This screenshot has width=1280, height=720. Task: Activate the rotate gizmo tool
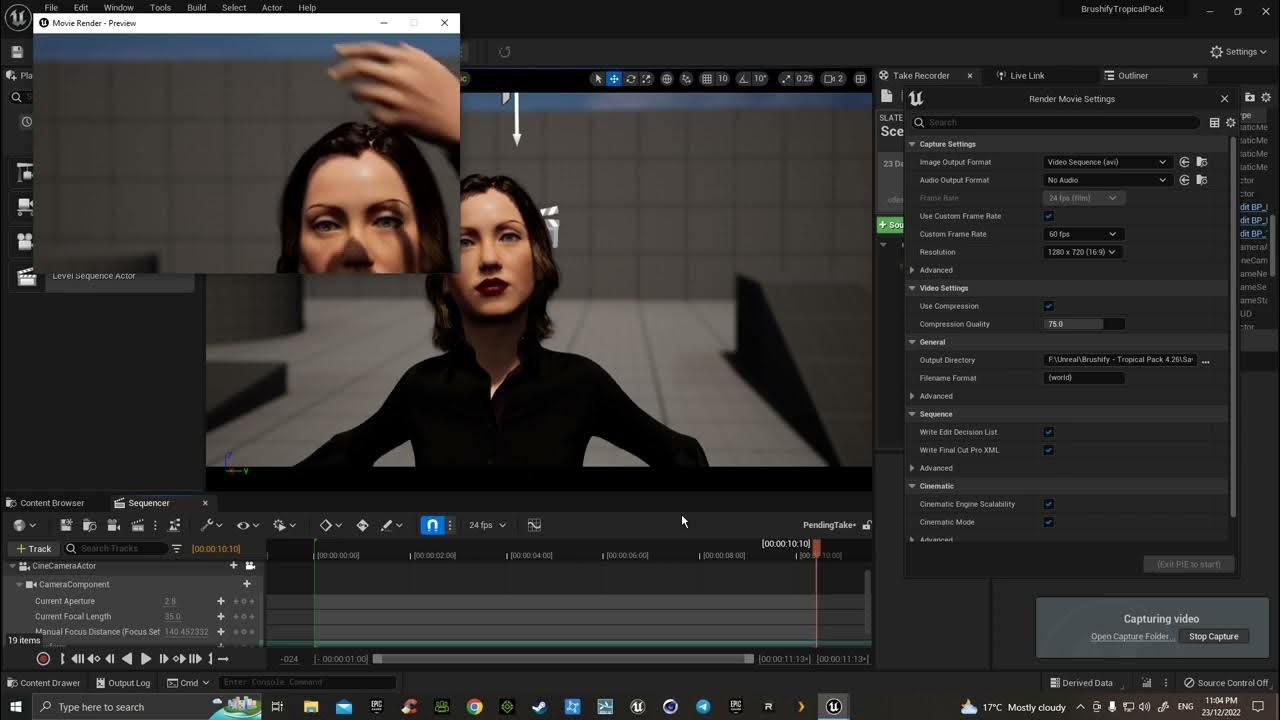coord(630,79)
